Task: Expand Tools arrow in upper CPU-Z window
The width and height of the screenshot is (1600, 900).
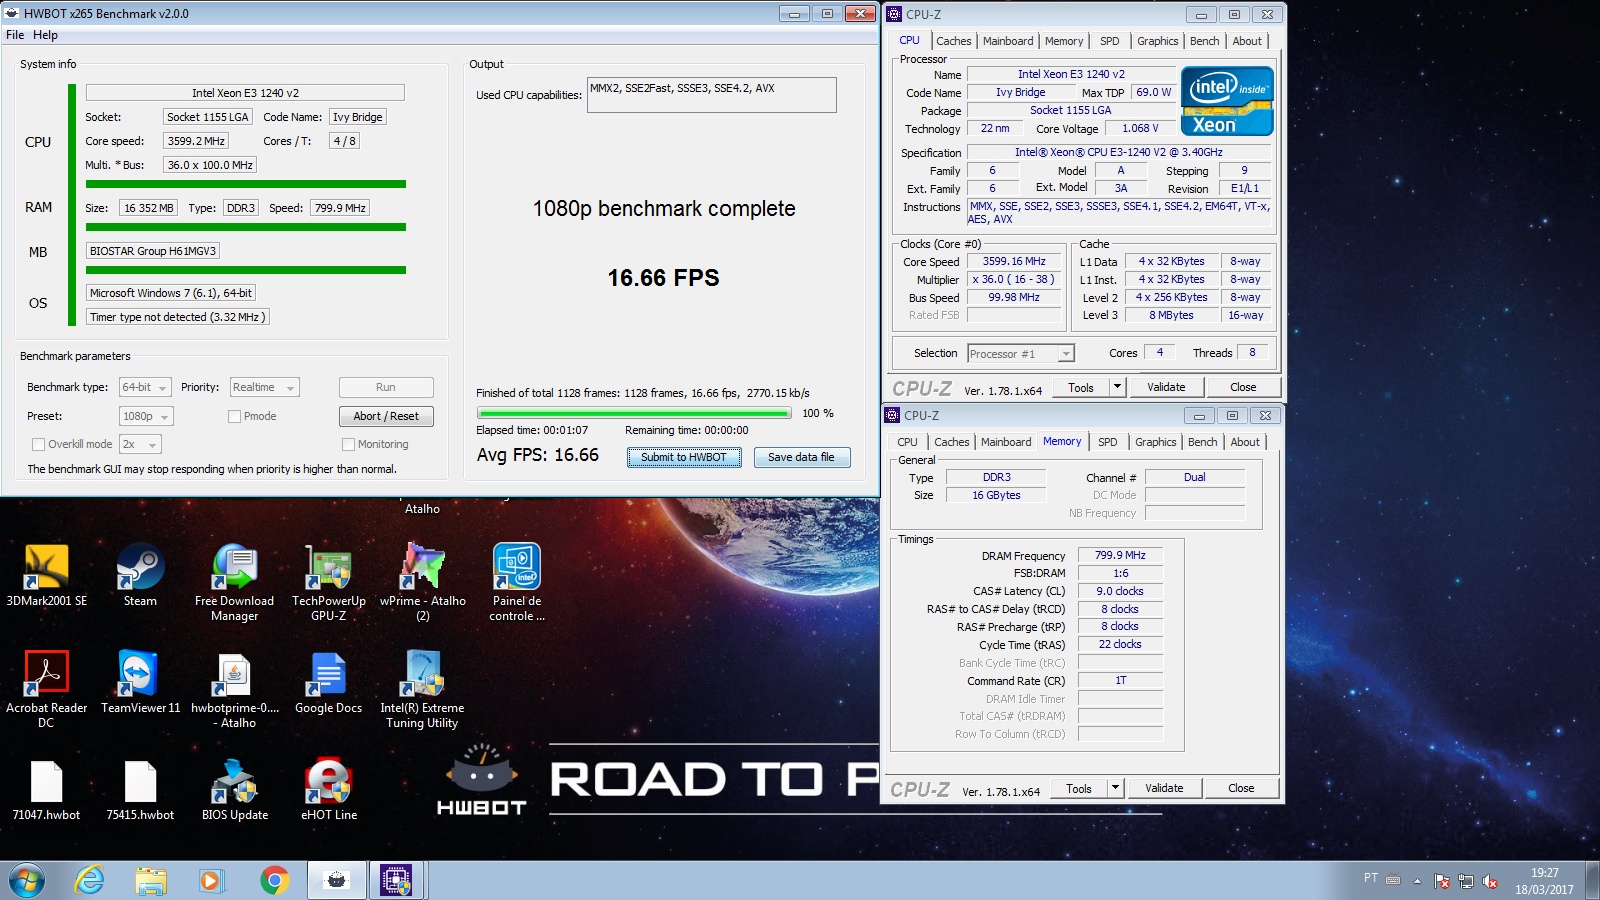Action: click(1117, 387)
